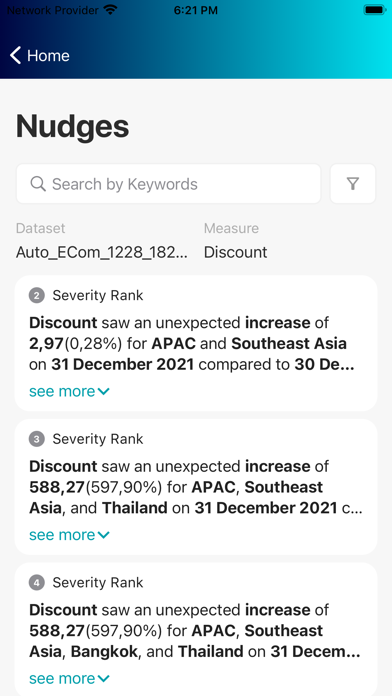392x696 pixels.
Task: Tap the Nudges page heading
Action: pyautogui.click(x=72, y=127)
